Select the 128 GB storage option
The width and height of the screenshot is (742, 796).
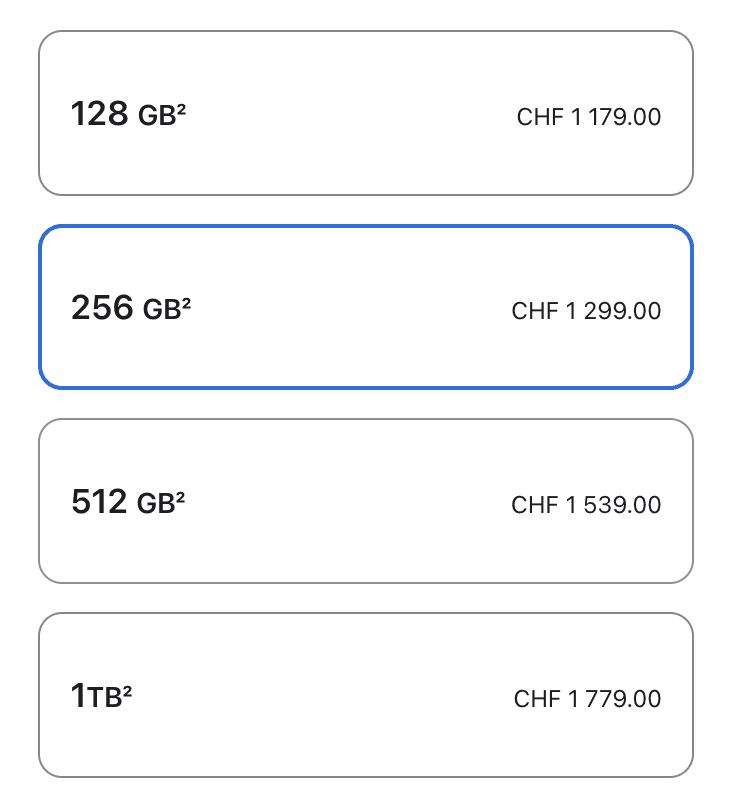pyautogui.click(x=365, y=113)
